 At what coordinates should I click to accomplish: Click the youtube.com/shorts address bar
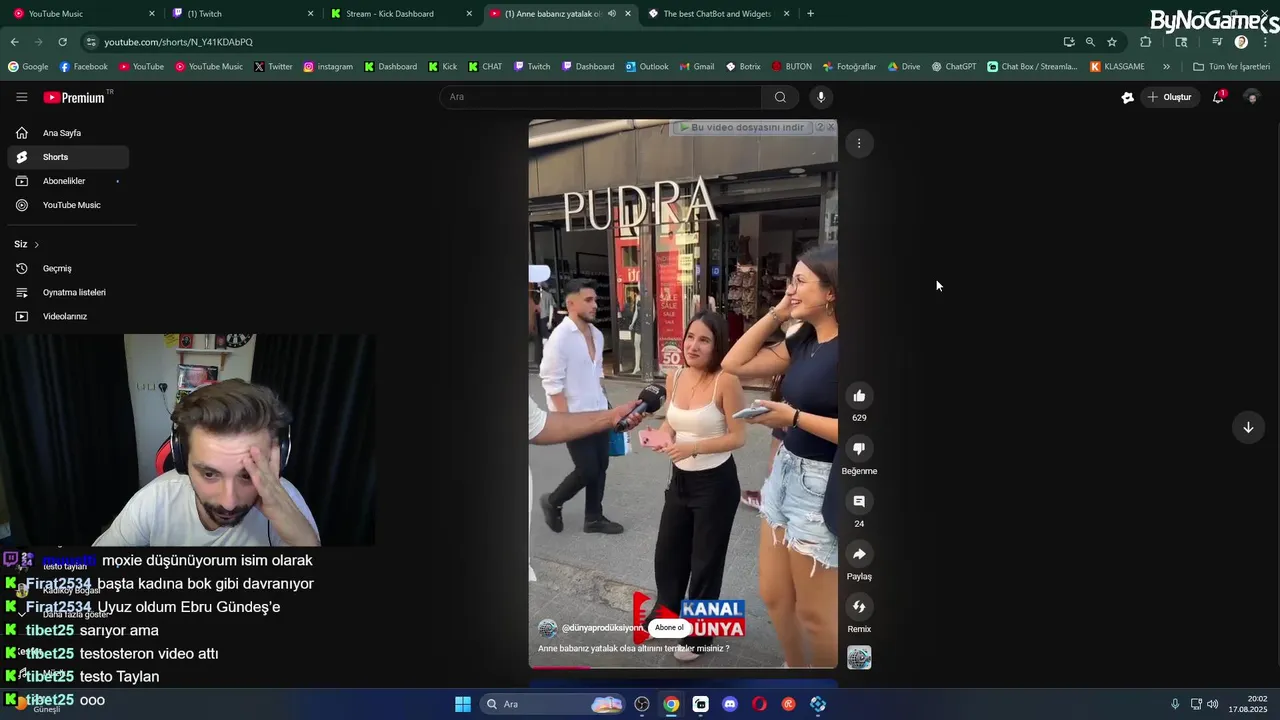pyautogui.click(x=570, y=42)
